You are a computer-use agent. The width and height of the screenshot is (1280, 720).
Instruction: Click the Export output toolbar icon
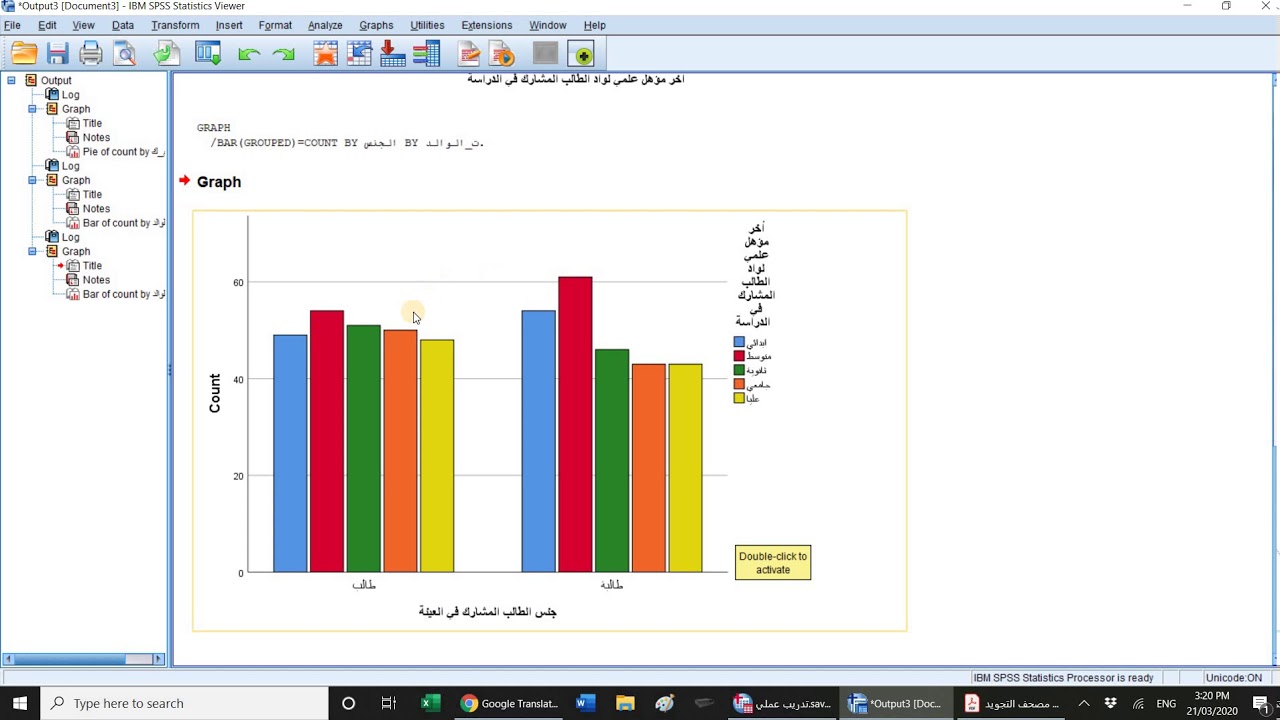[166, 54]
